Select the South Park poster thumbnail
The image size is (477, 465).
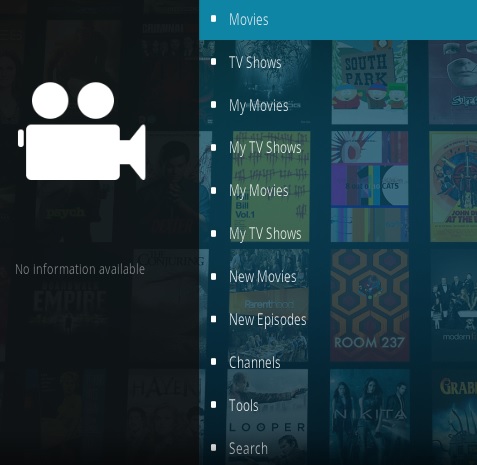click(369, 82)
